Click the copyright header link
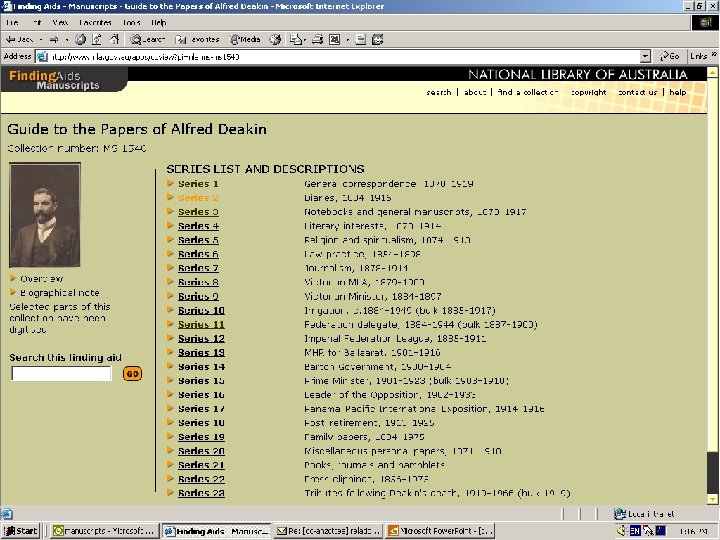 click(588, 92)
